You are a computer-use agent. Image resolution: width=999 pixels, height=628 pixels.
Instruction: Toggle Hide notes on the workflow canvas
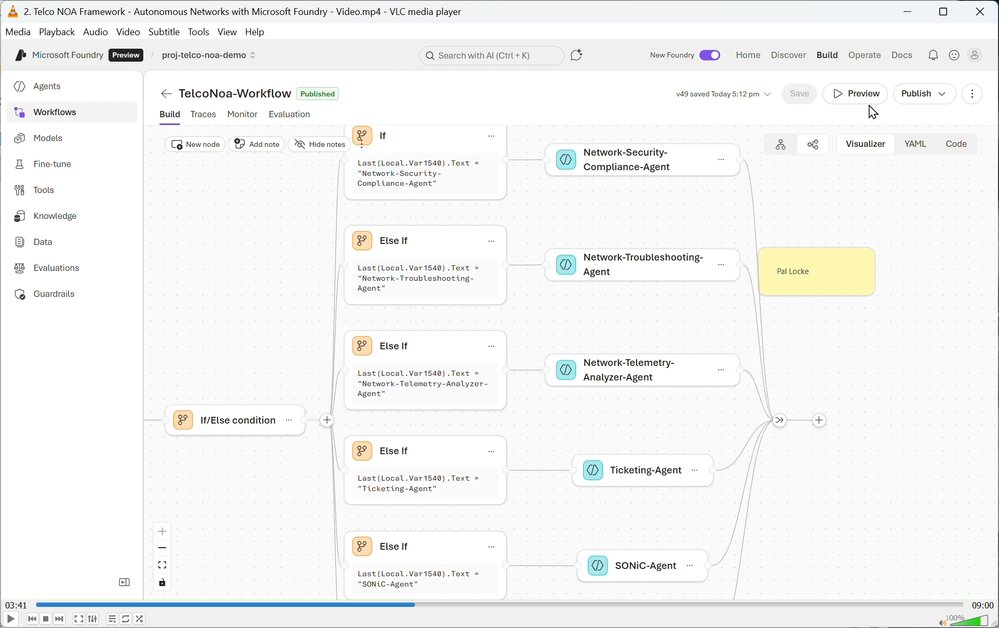click(x=319, y=144)
